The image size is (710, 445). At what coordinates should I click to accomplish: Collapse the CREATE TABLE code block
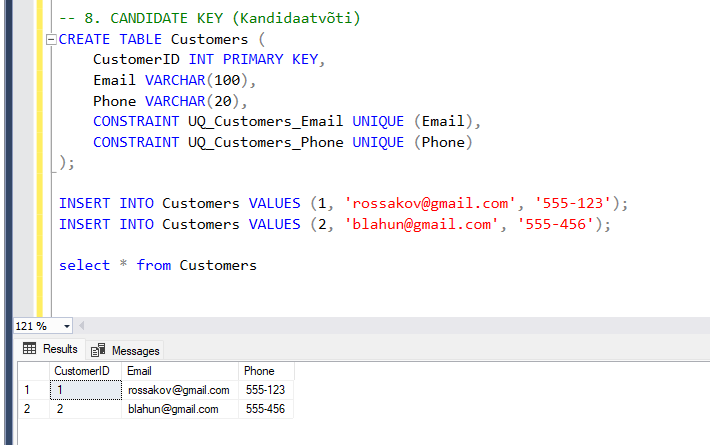(50, 40)
